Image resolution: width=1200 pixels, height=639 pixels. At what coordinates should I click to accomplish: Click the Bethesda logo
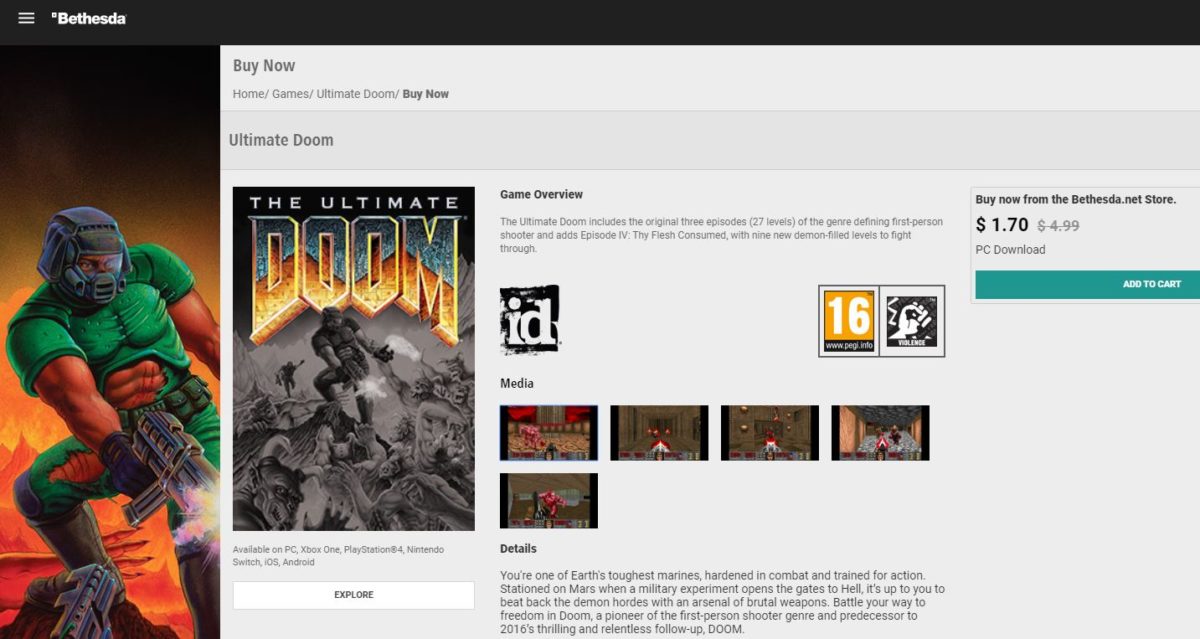(86, 17)
